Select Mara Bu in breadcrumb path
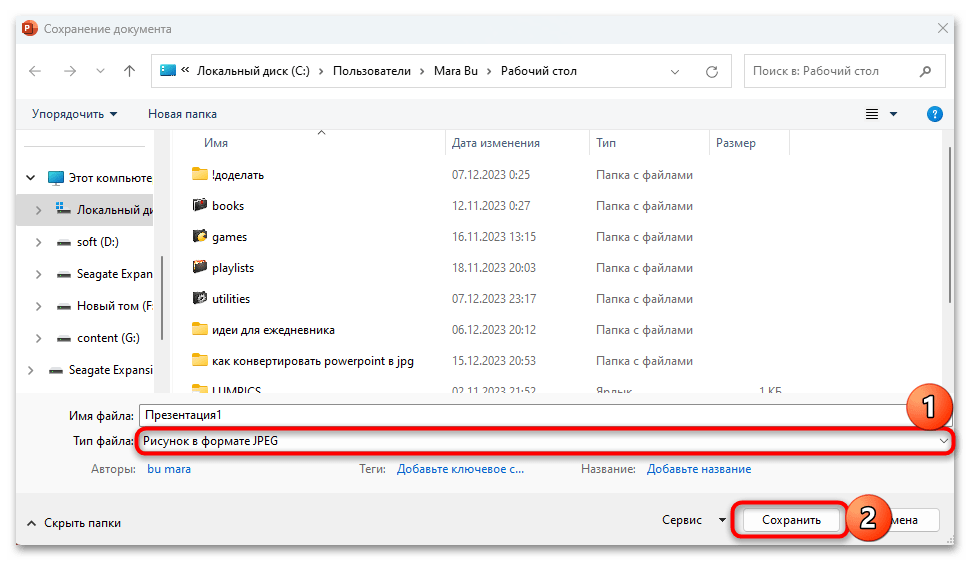Screen dimensions: 970x561 456,71
